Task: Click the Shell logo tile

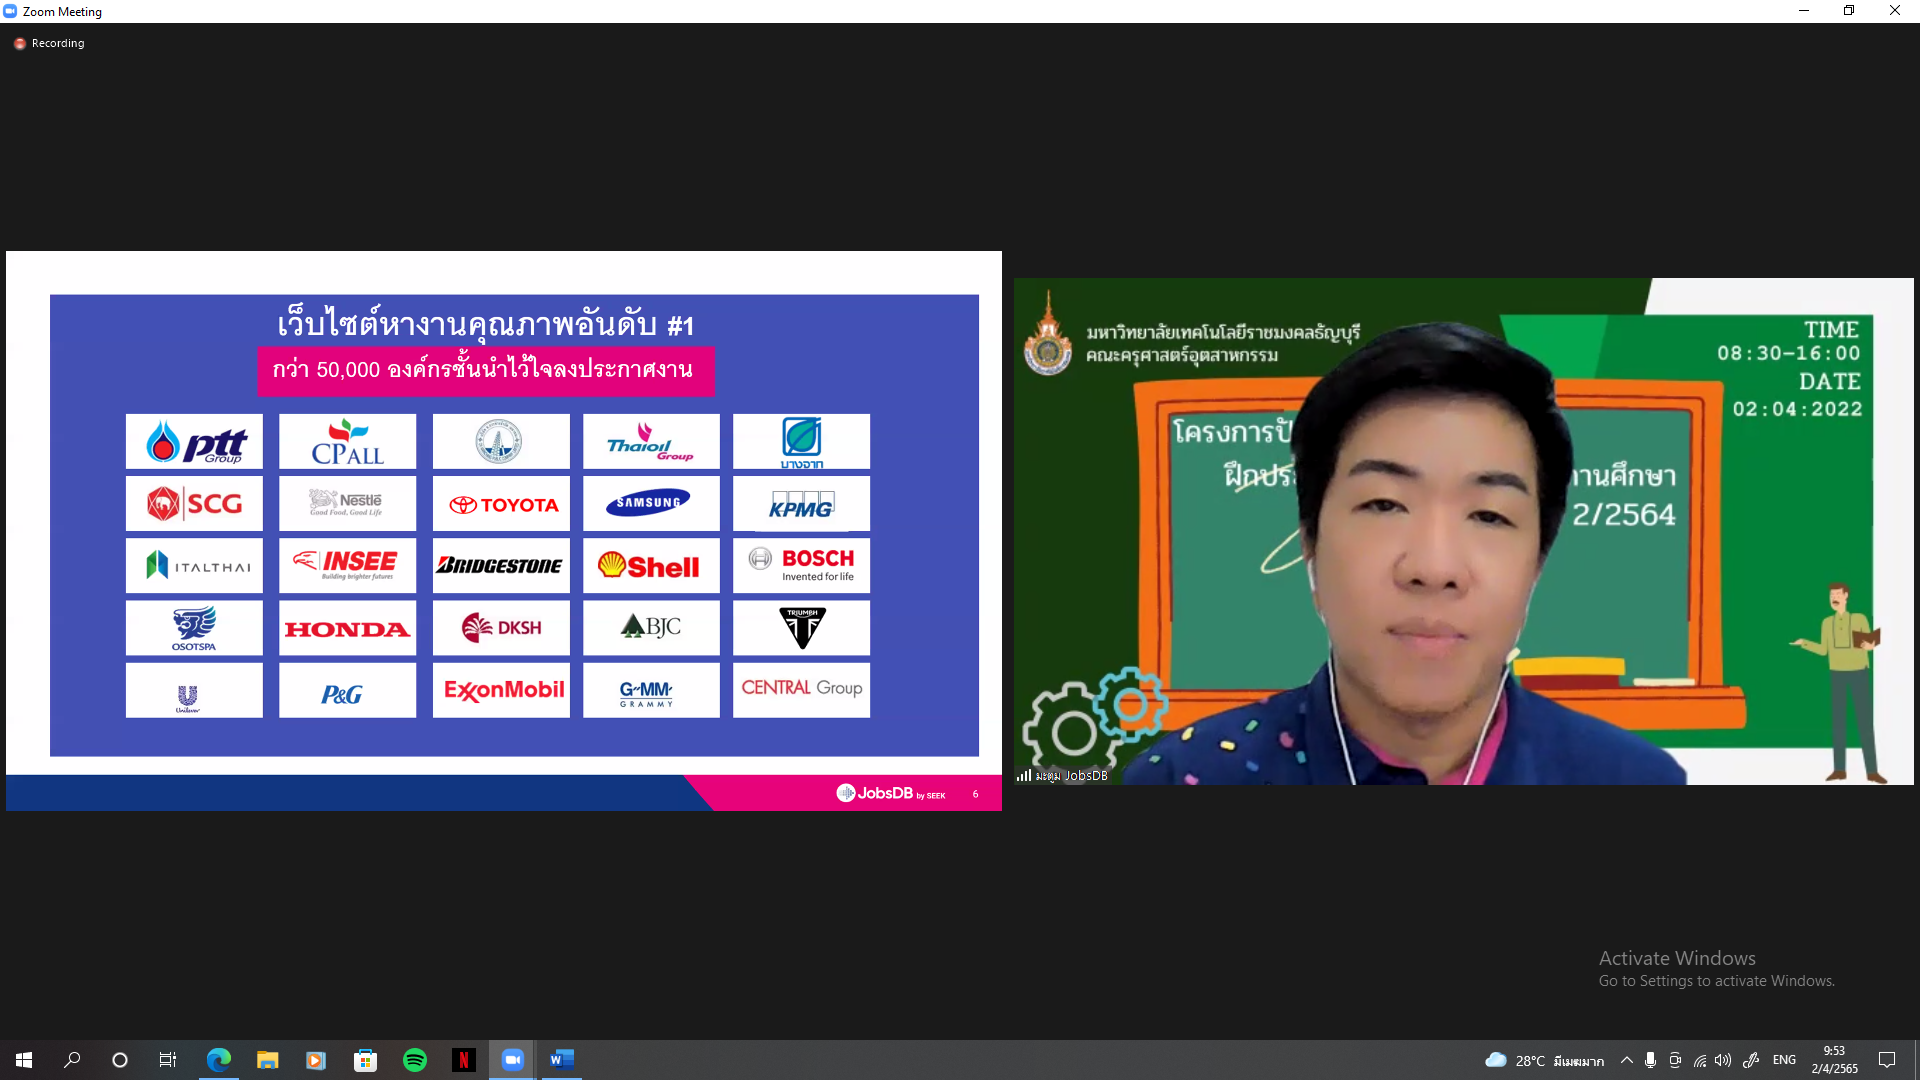Action: click(651, 566)
